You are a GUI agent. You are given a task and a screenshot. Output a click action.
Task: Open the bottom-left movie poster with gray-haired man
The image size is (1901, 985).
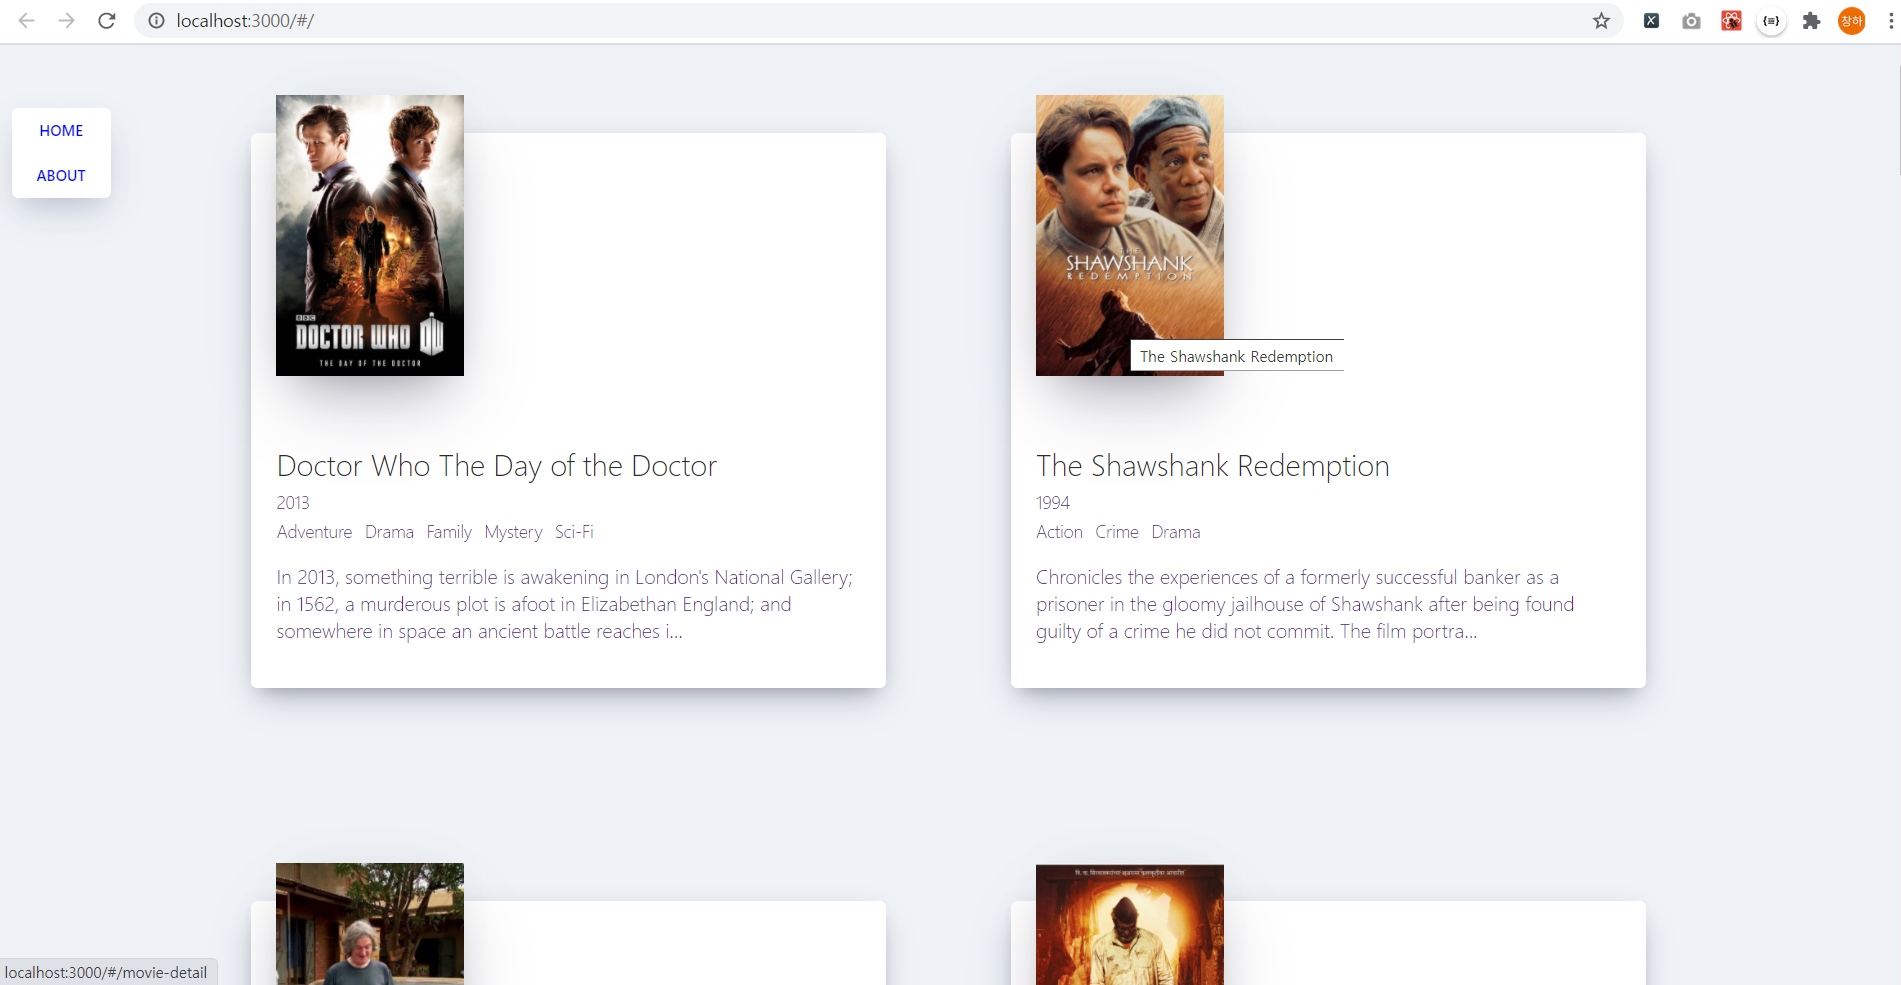point(370,924)
